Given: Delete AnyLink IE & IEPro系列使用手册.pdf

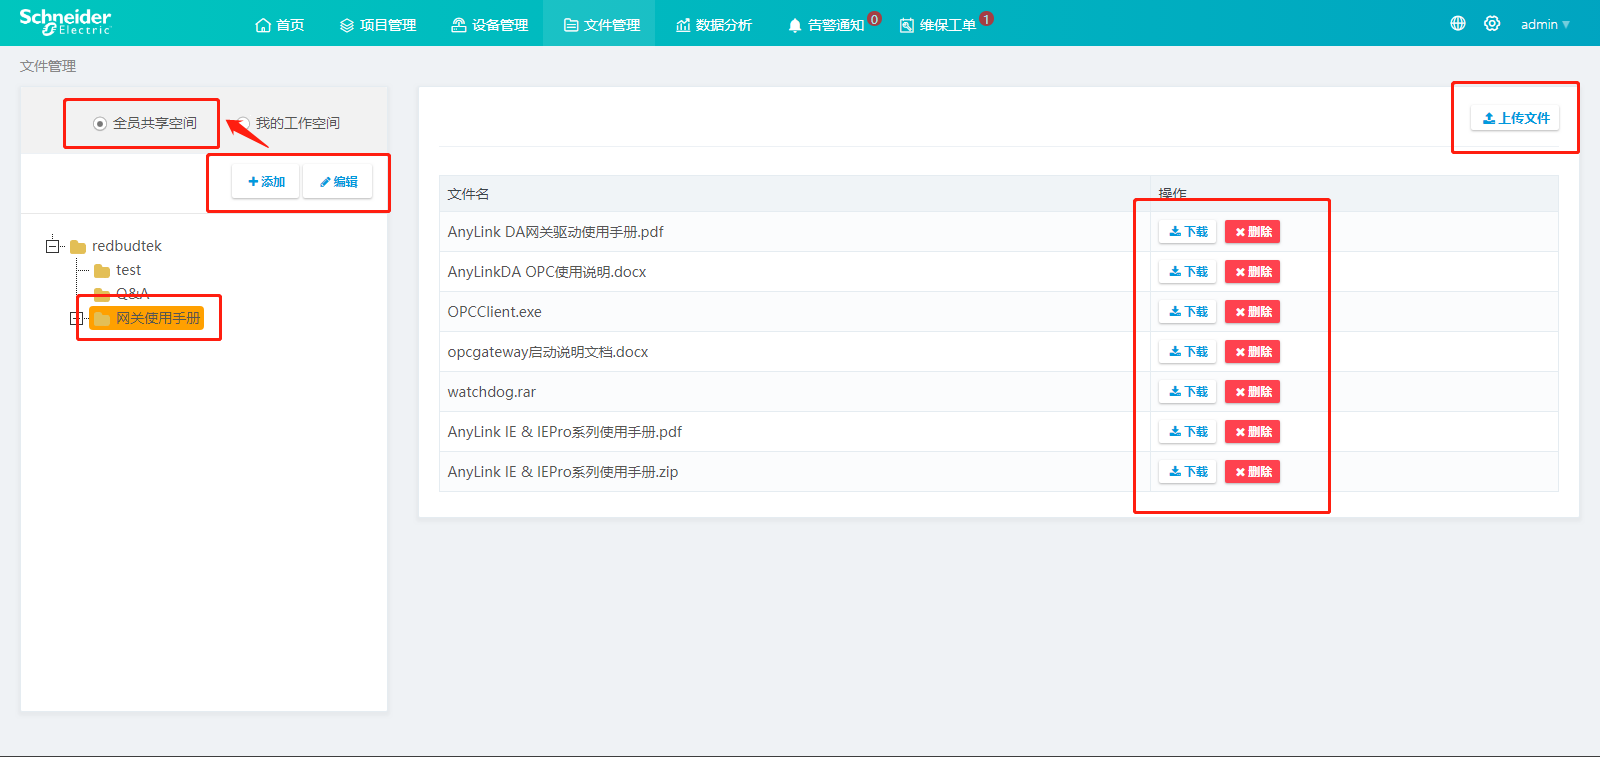Looking at the screenshot, I should click(1253, 432).
